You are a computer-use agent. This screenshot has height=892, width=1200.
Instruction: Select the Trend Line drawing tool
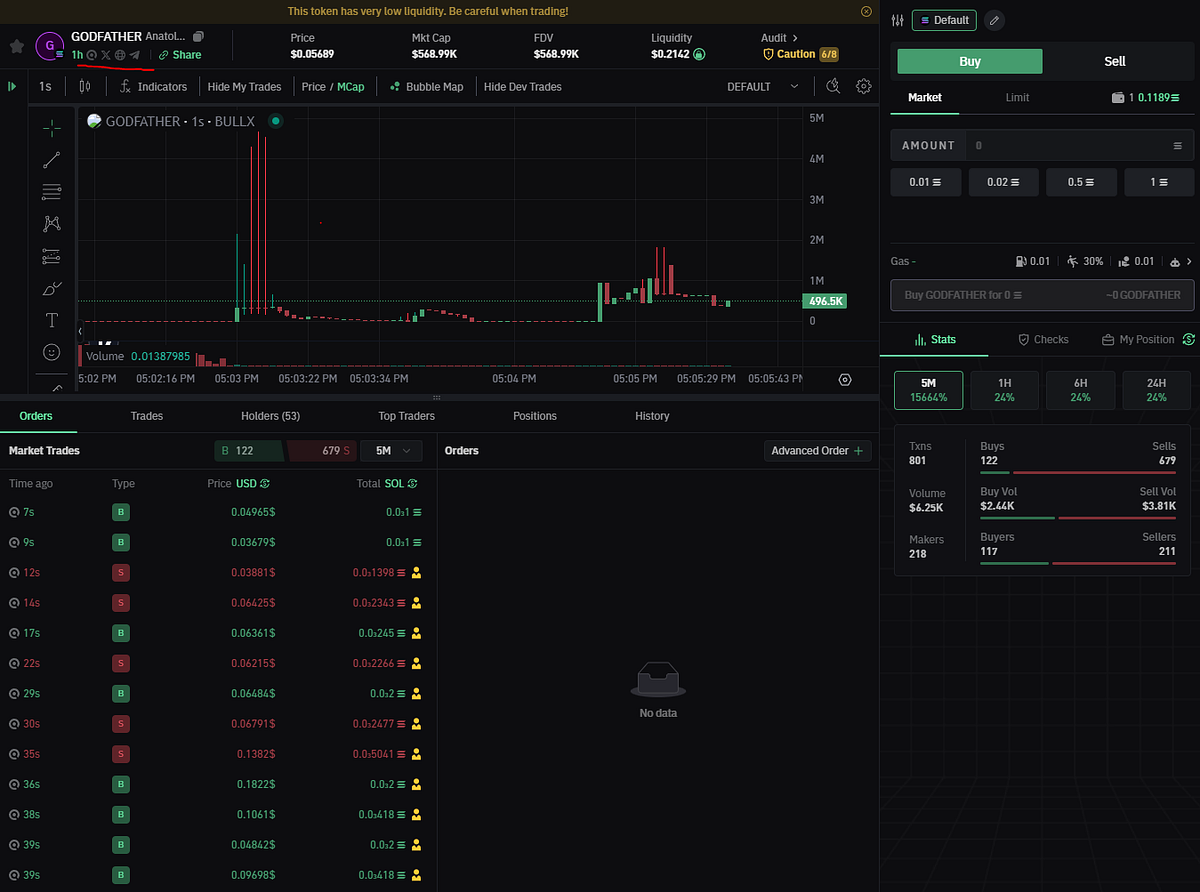click(x=50, y=160)
